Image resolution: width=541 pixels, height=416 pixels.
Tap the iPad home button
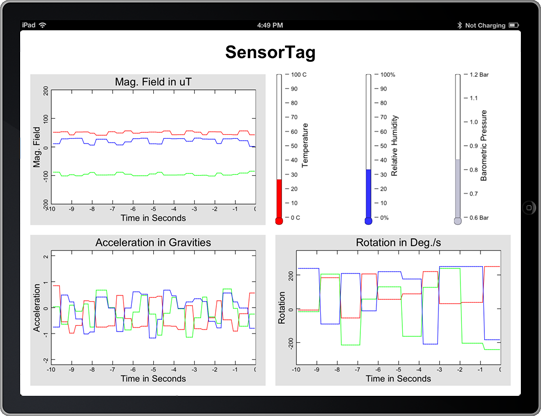point(529,208)
